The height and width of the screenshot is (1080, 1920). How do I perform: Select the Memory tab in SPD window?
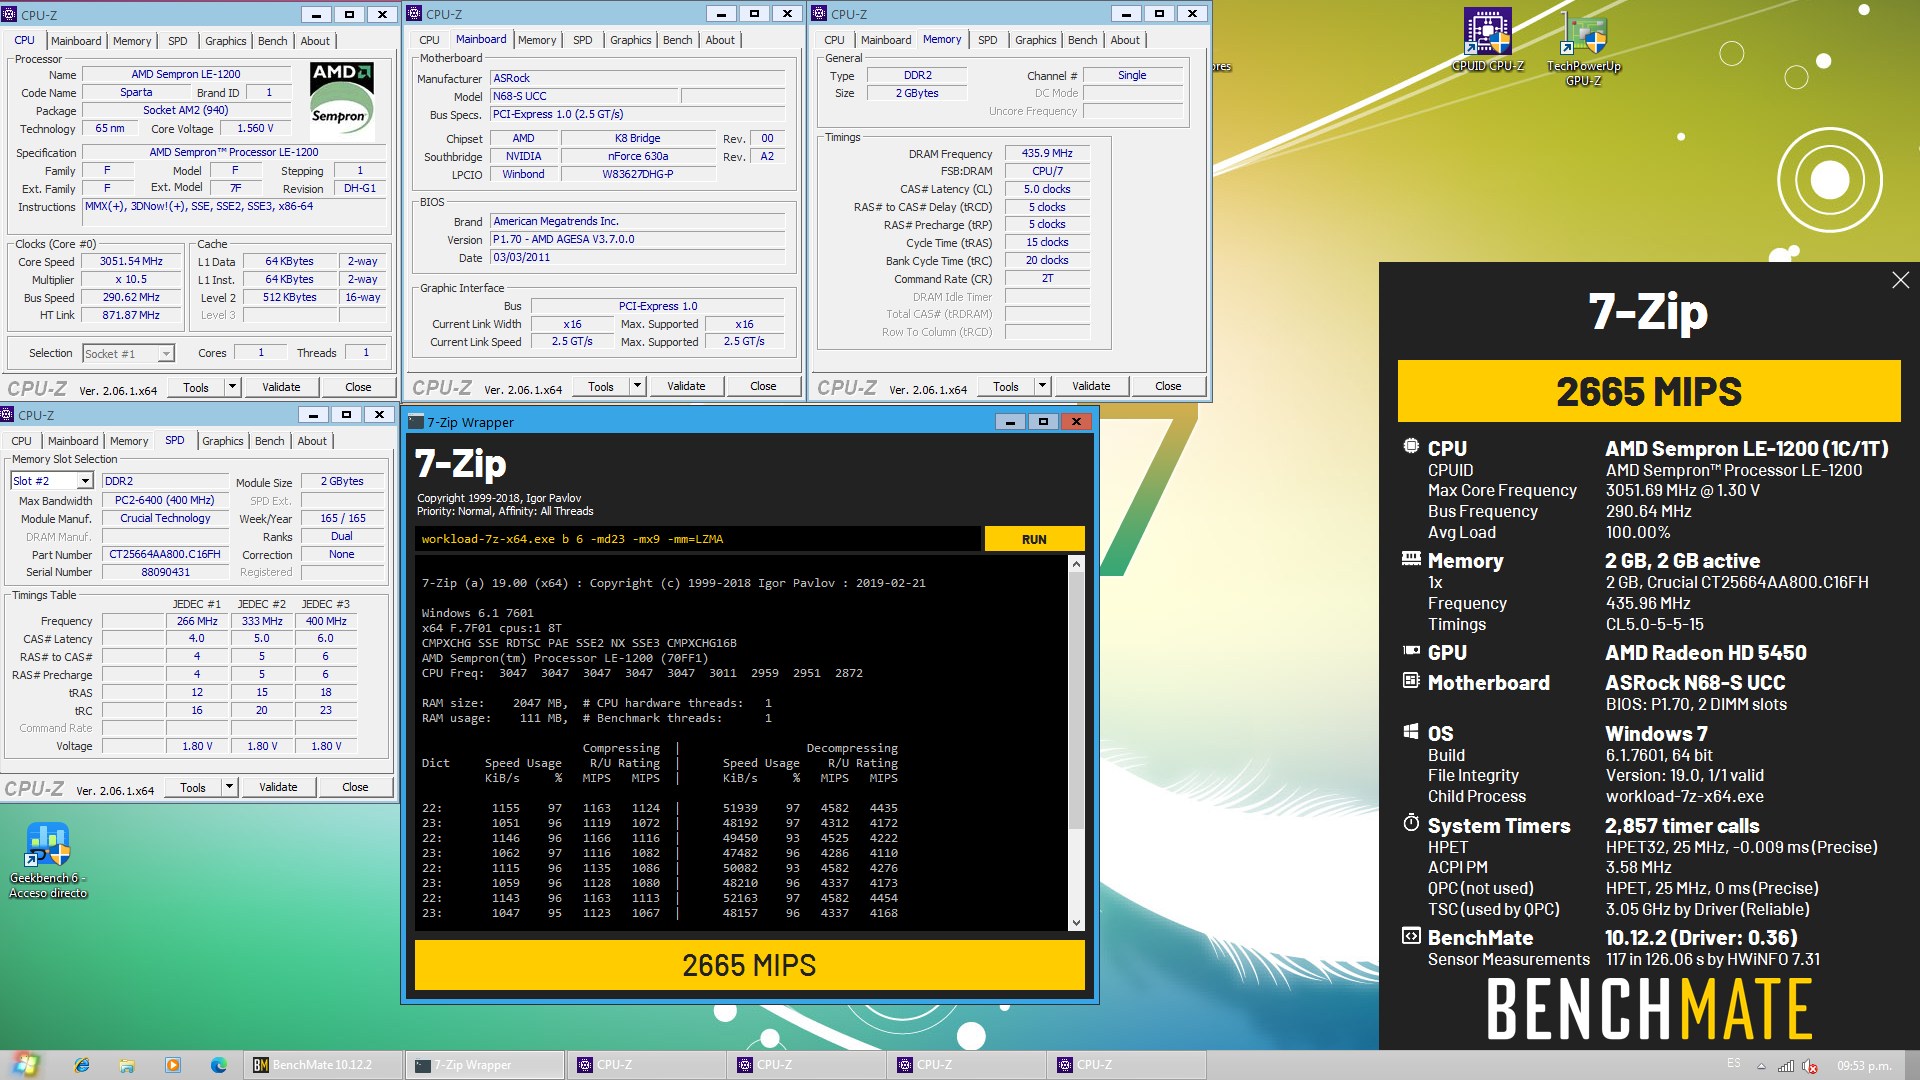coord(129,441)
